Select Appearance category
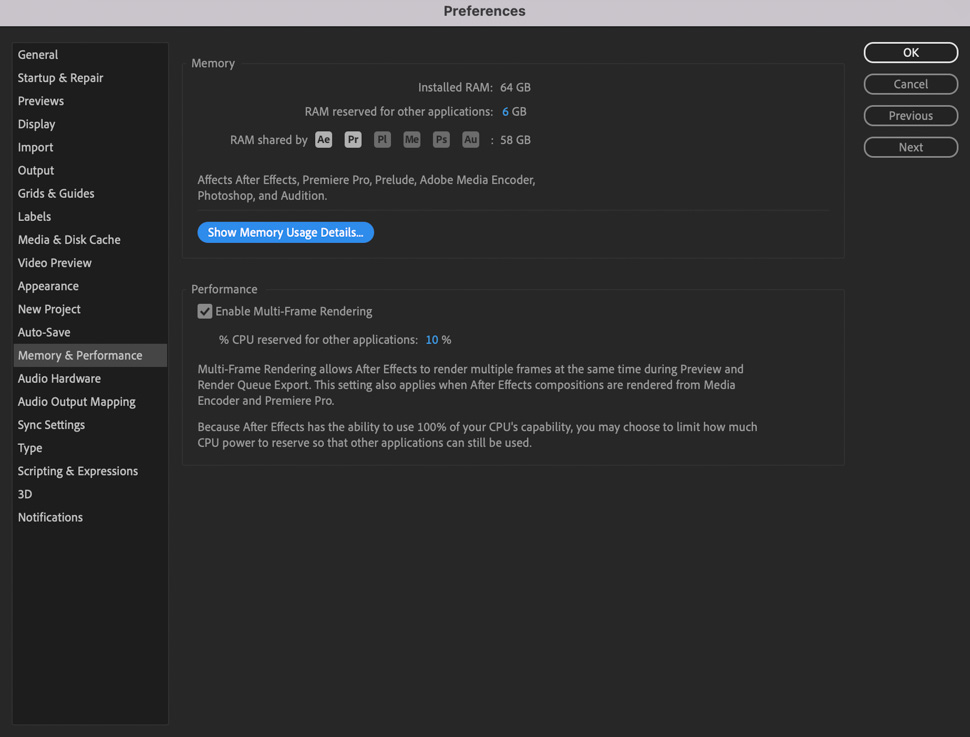970x737 pixels. coord(90,286)
